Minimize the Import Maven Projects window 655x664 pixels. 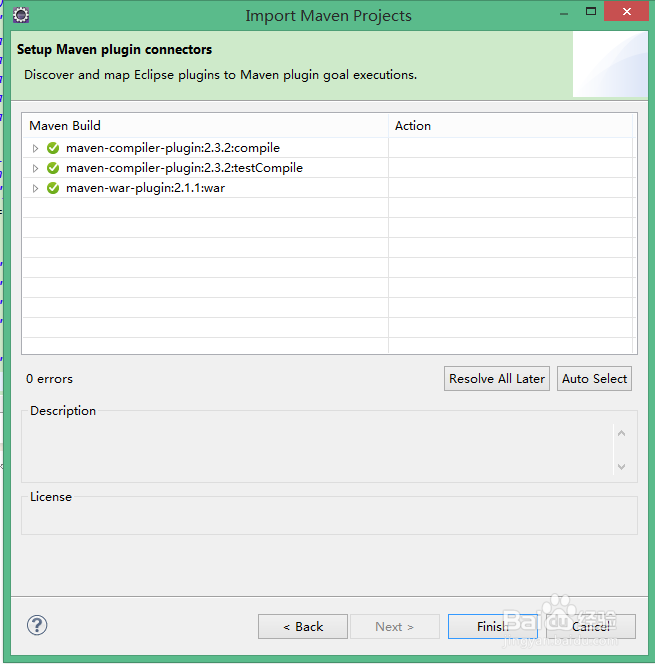coord(564,14)
